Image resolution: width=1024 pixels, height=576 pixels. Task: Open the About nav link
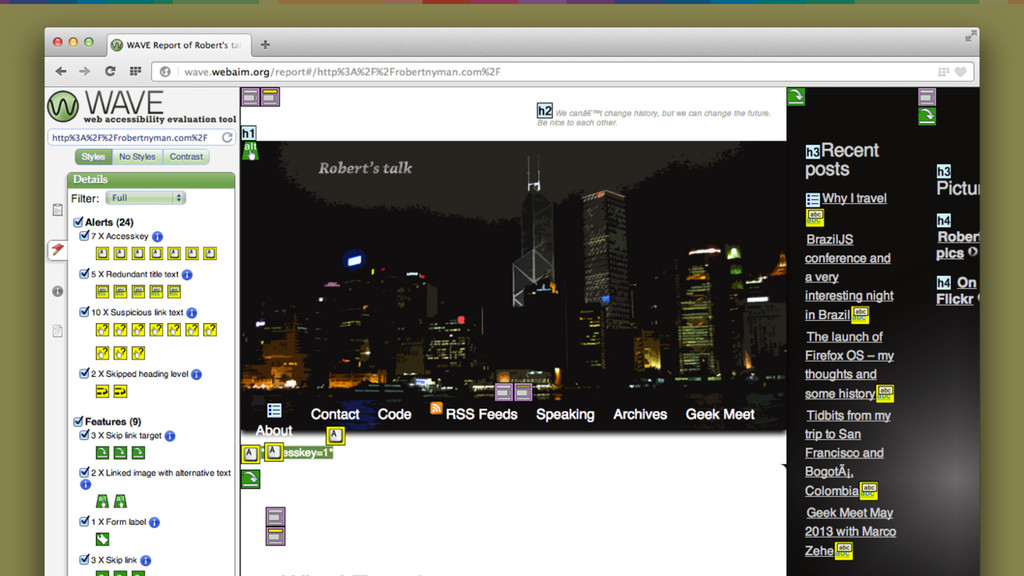(274, 430)
